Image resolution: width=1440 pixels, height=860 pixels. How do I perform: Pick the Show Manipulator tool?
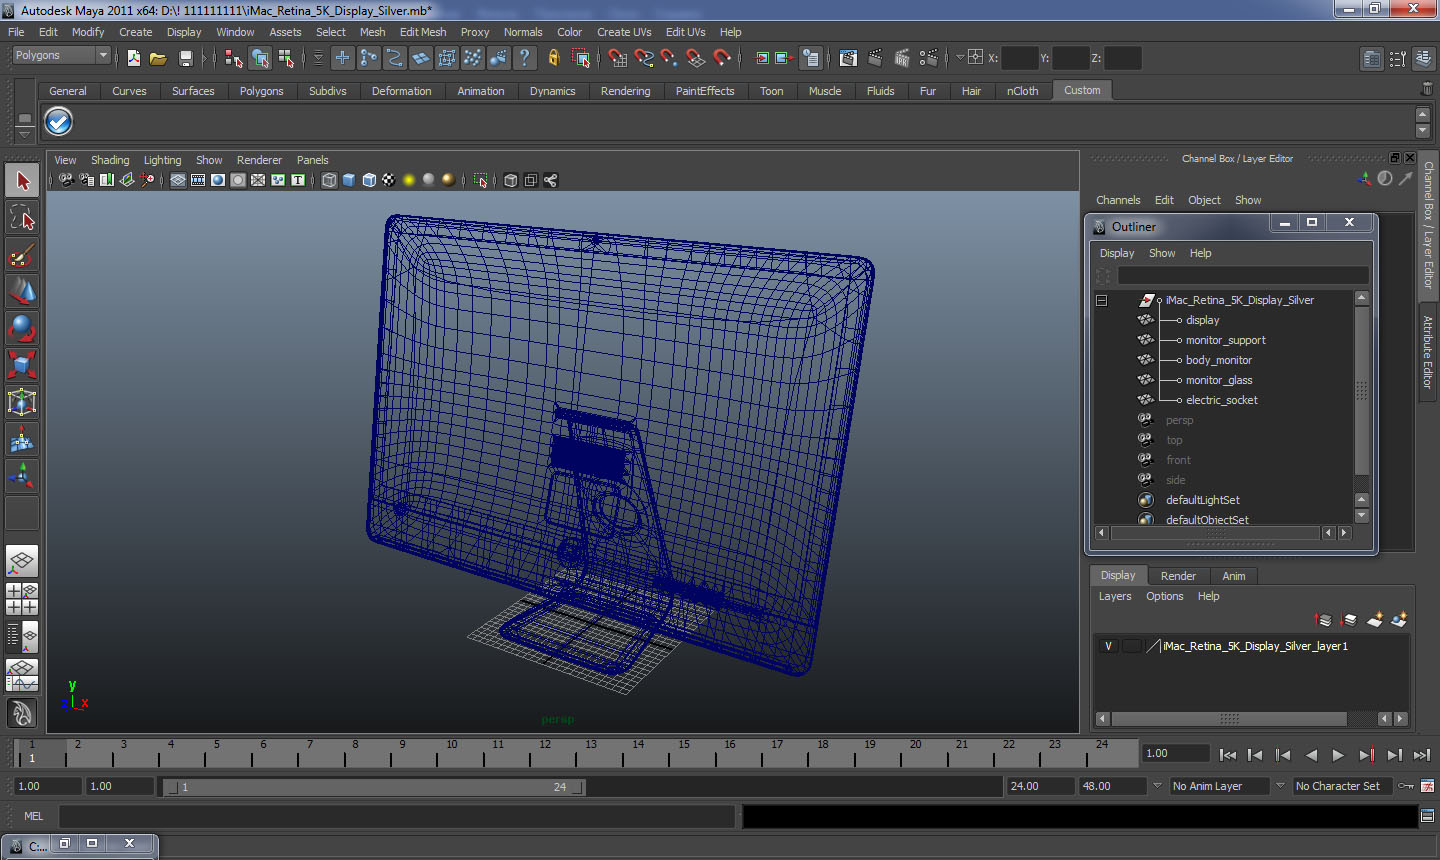22,476
